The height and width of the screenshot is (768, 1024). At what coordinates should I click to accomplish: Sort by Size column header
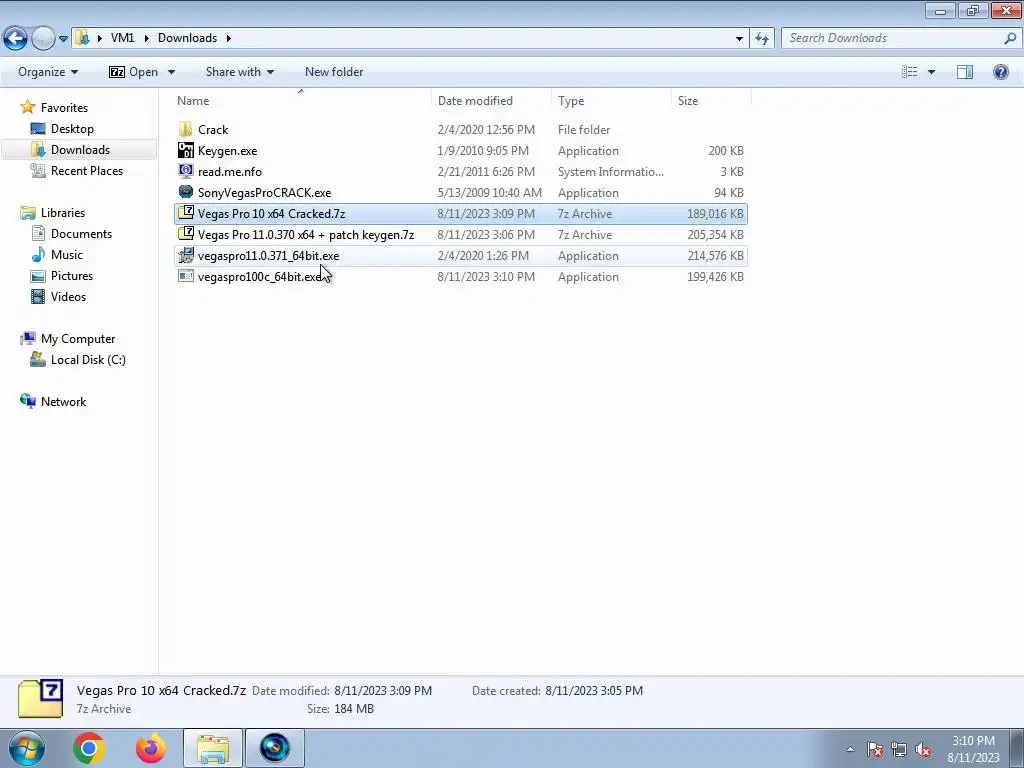click(688, 101)
